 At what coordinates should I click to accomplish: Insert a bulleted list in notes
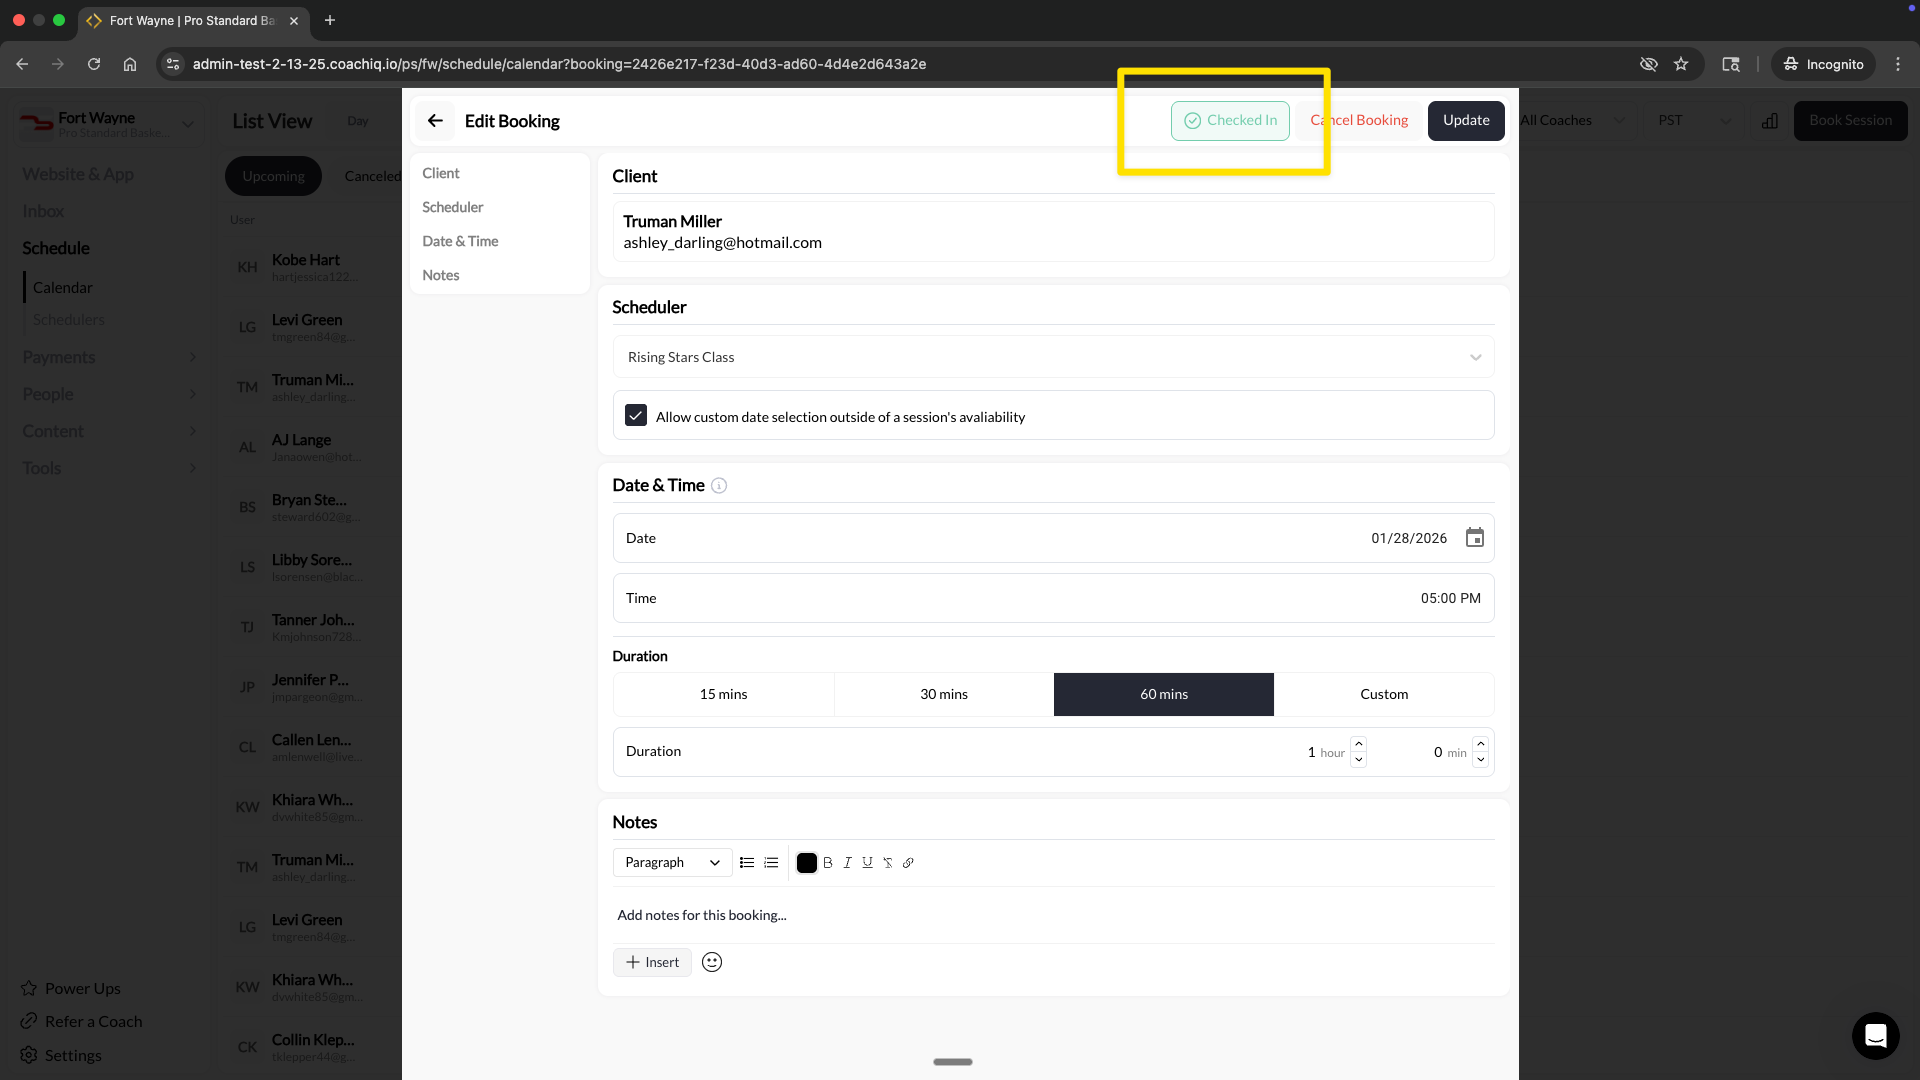(747, 862)
